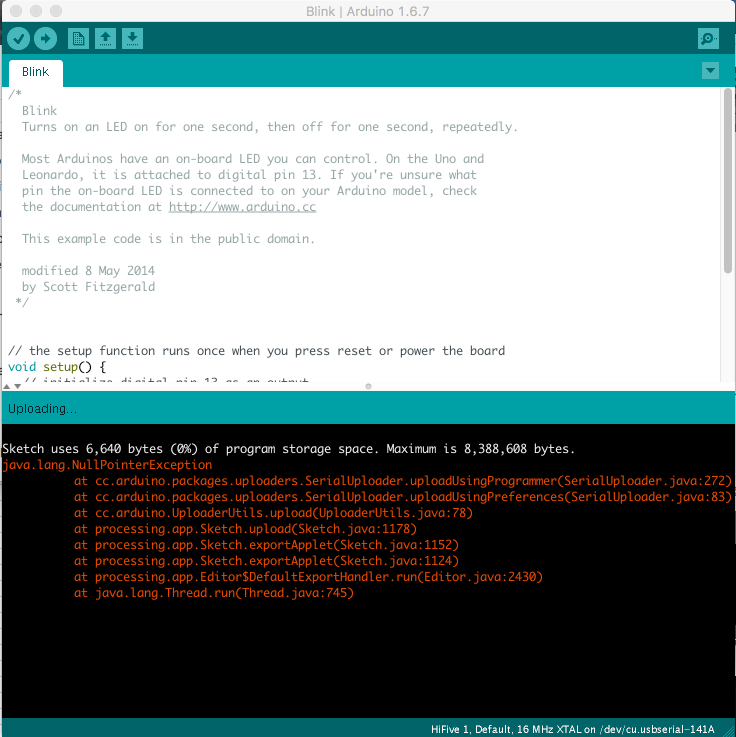
Task: Select the Blink sketch tab
Action: click(36, 72)
